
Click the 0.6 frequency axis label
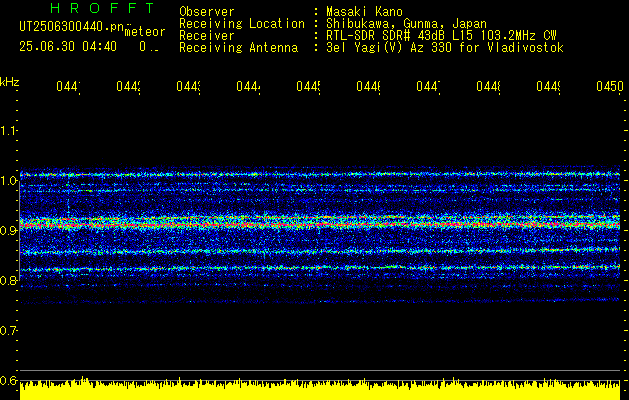point(8,380)
